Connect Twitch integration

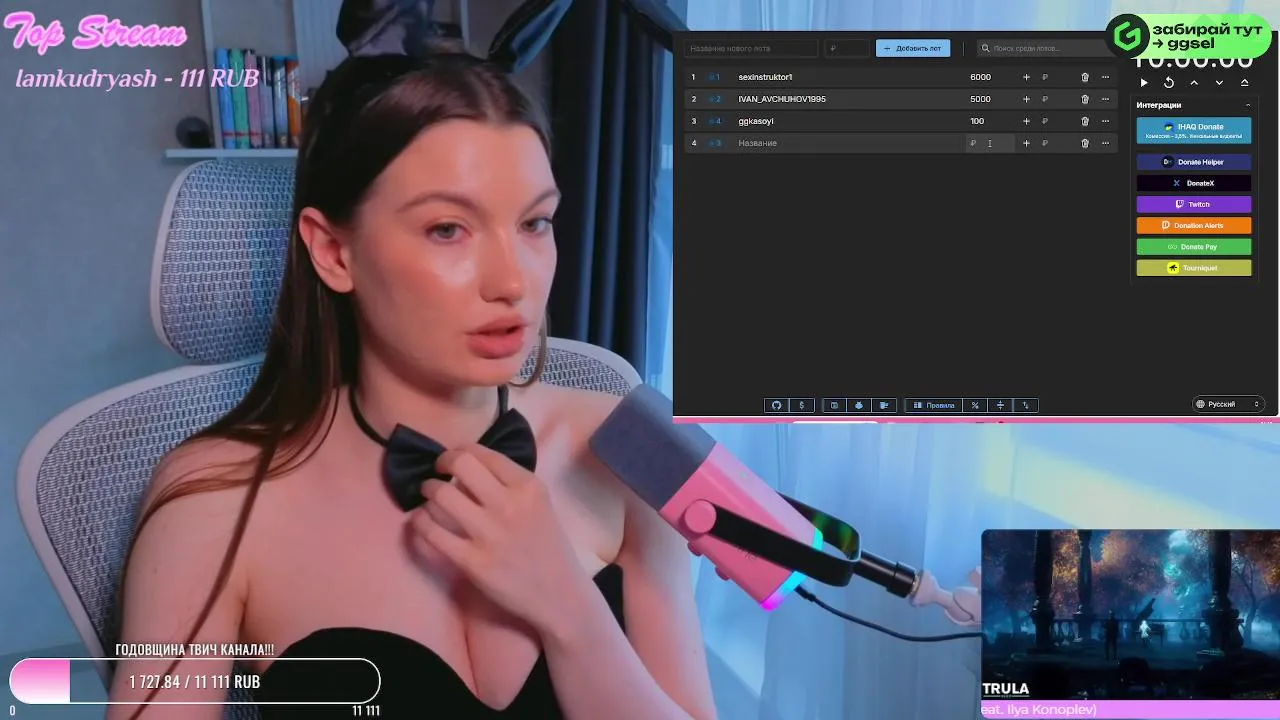(1194, 204)
